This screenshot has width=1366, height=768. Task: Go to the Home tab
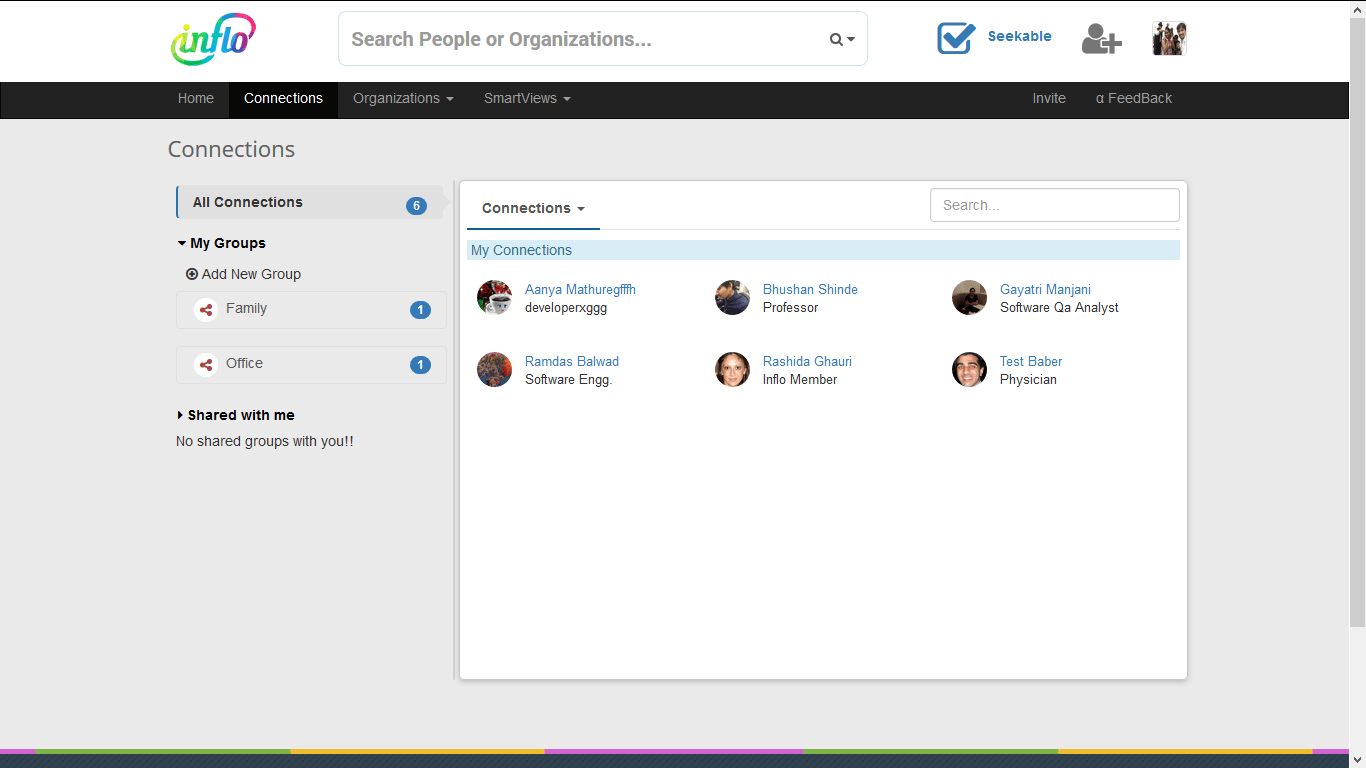196,99
